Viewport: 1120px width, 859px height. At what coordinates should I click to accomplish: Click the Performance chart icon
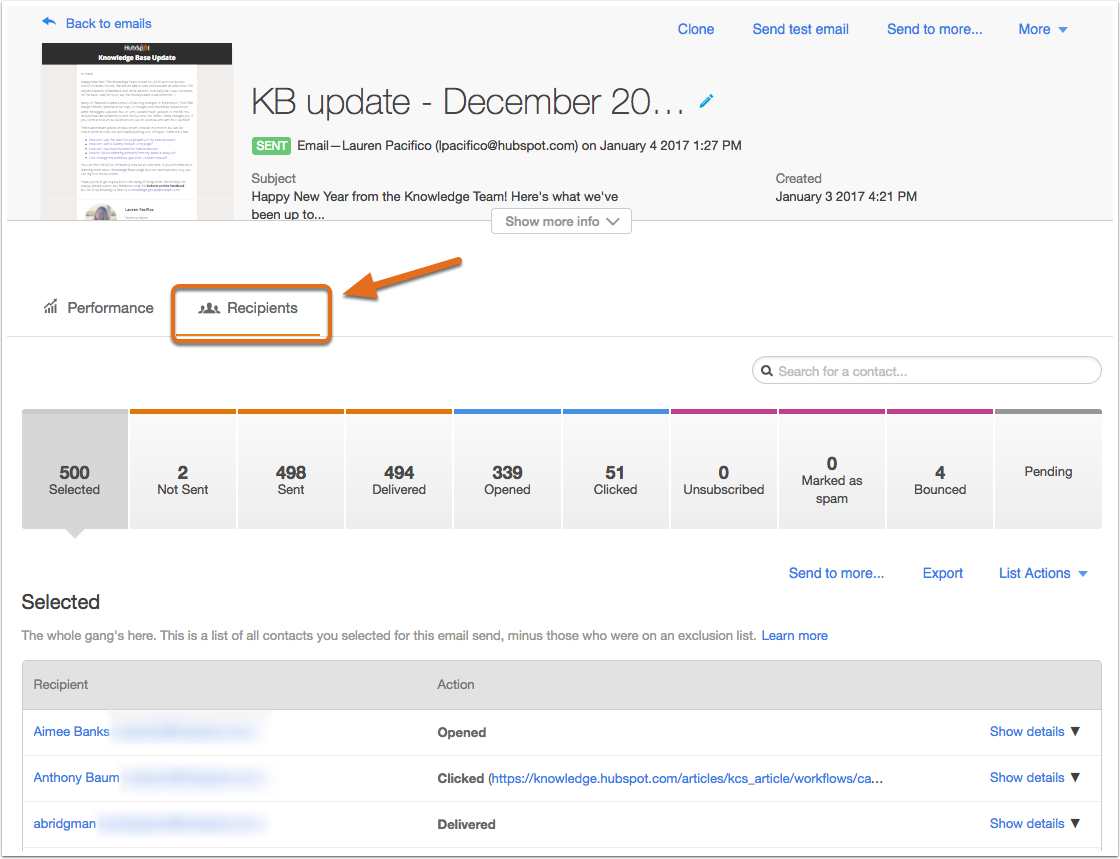[x=51, y=307]
